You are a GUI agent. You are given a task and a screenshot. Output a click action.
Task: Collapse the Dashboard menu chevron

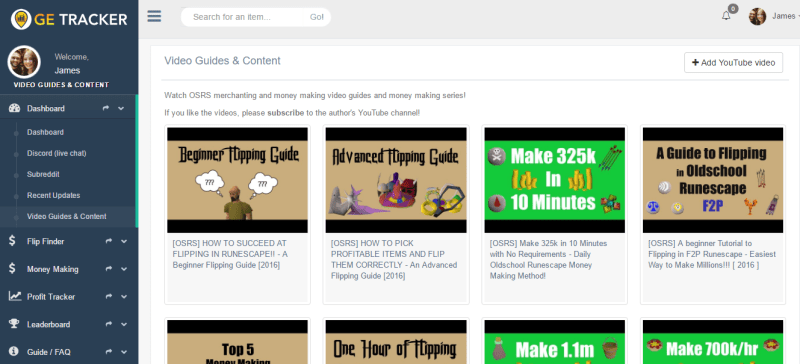pyautogui.click(x=121, y=108)
